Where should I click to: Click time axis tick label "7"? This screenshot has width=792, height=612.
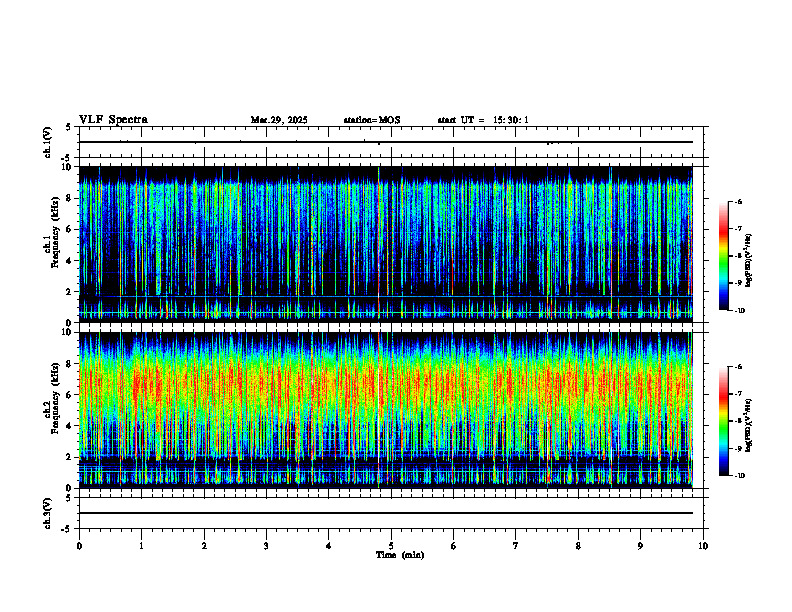(516, 546)
